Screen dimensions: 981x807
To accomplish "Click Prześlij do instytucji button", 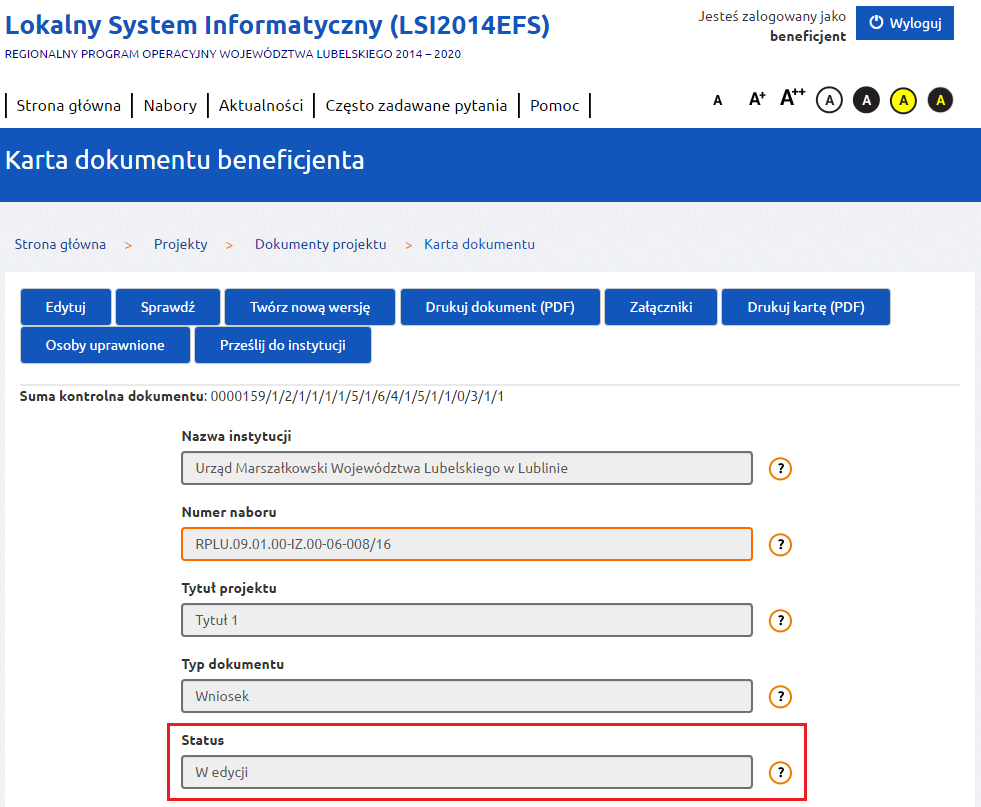I will (283, 345).
